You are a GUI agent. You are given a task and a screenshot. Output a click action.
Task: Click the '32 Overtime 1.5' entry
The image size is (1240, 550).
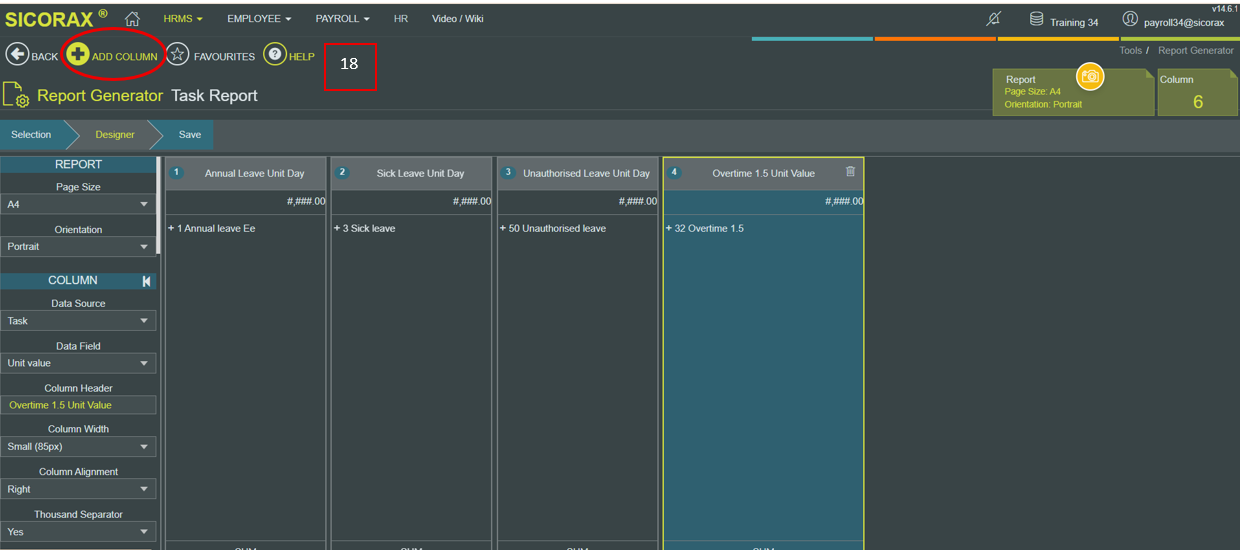point(705,228)
